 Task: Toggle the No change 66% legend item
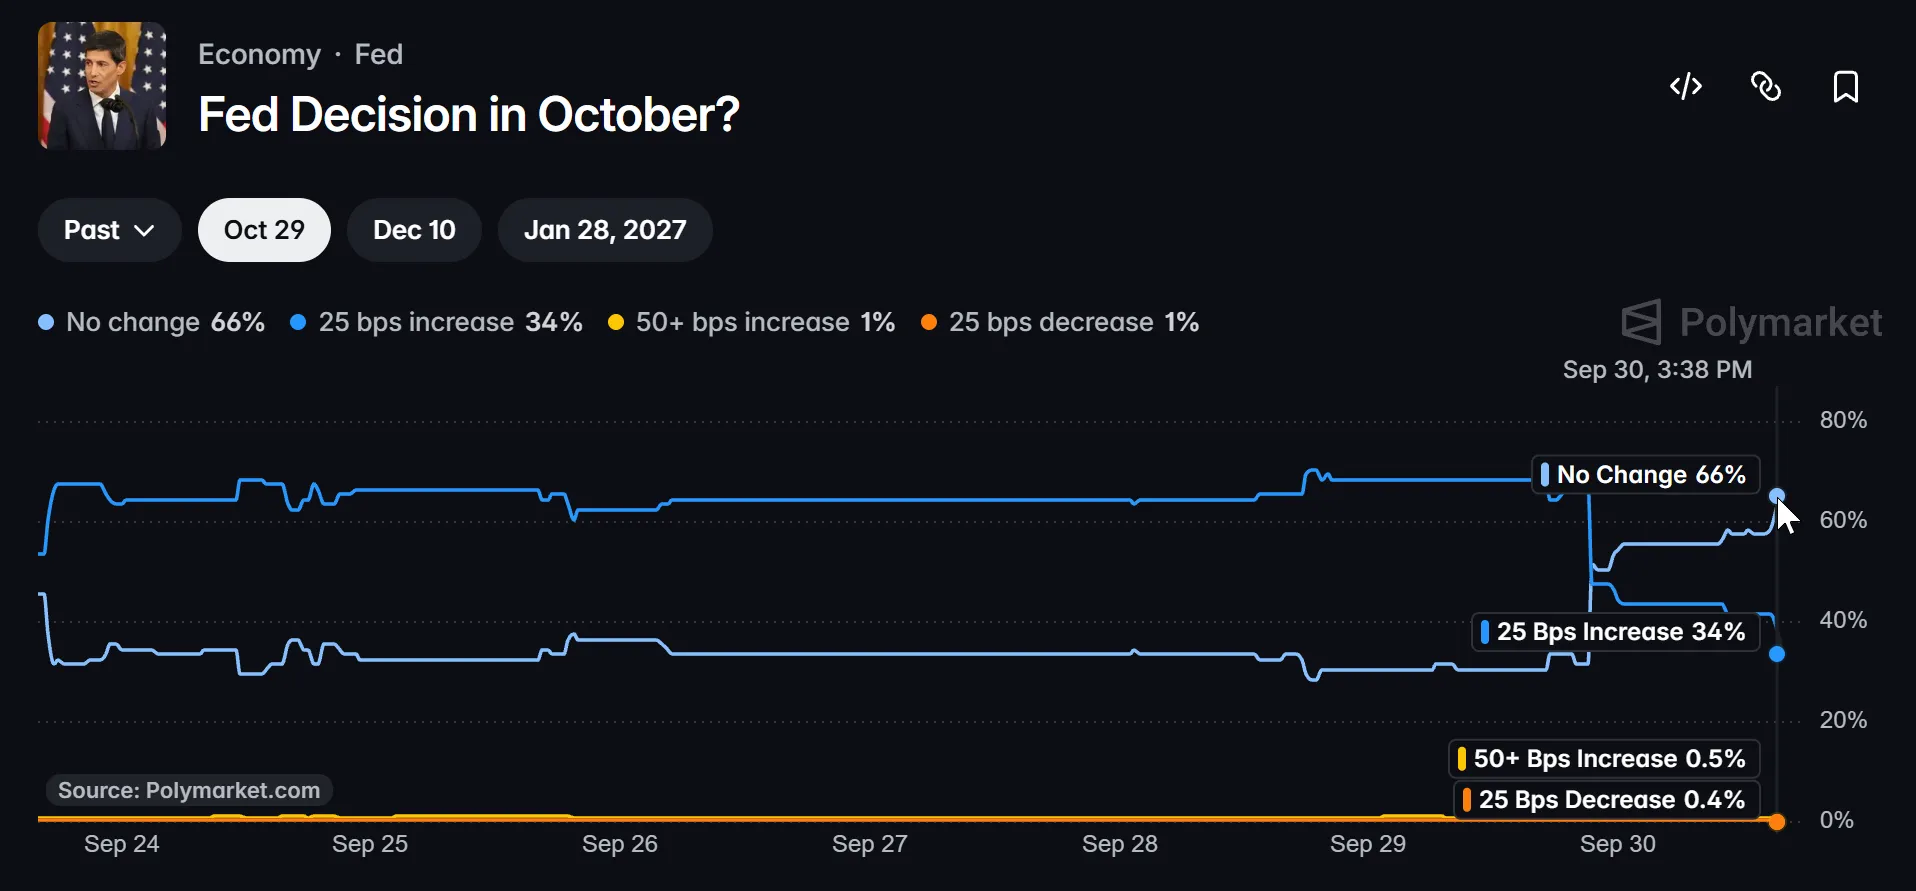152,322
